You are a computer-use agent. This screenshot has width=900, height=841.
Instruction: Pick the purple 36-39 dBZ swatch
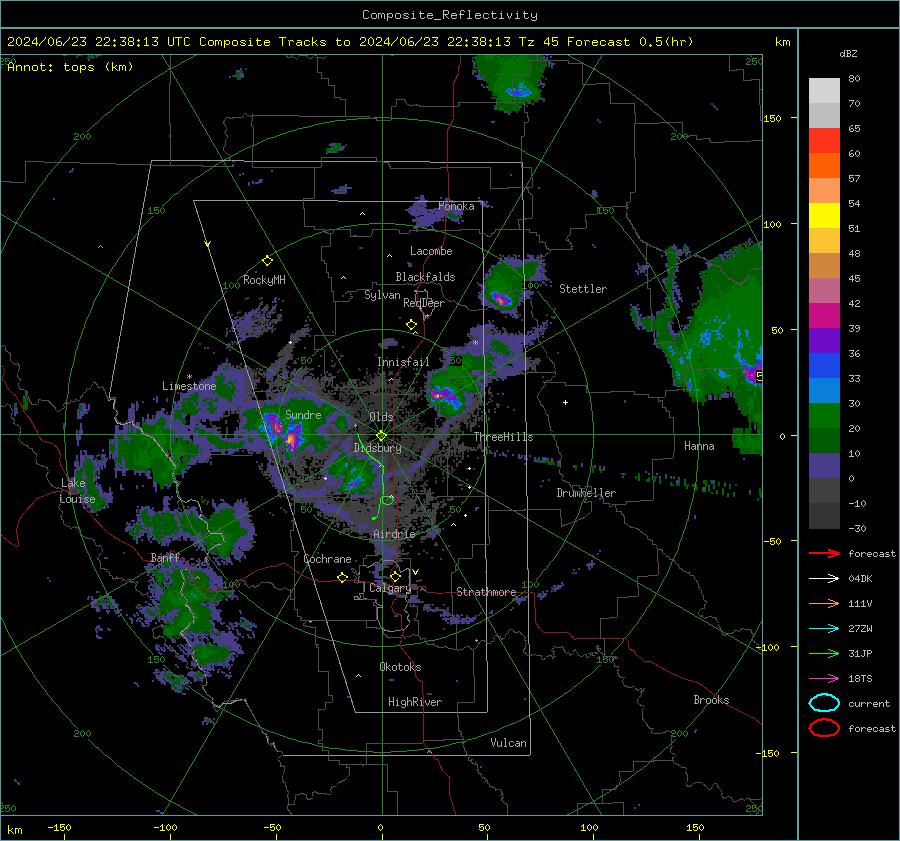pos(824,340)
